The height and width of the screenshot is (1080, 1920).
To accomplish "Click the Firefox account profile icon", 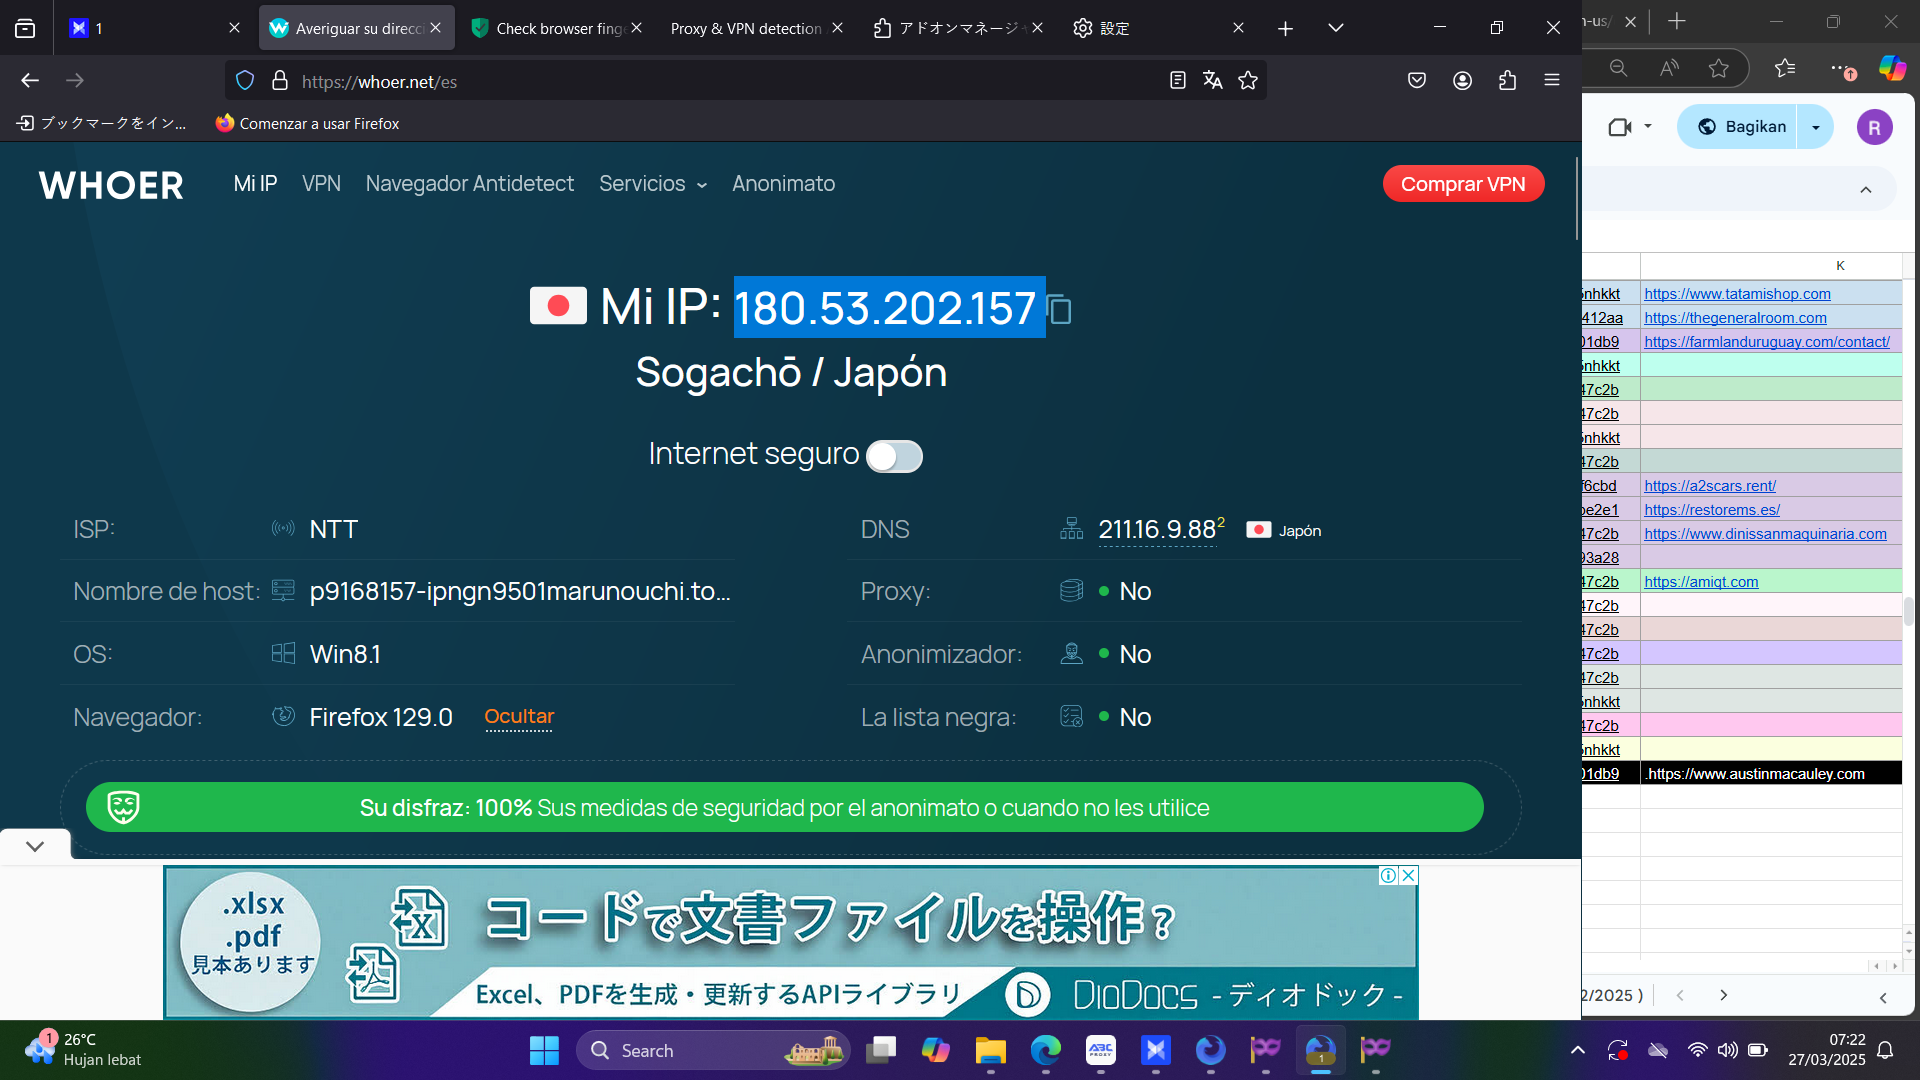I will point(1462,81).
